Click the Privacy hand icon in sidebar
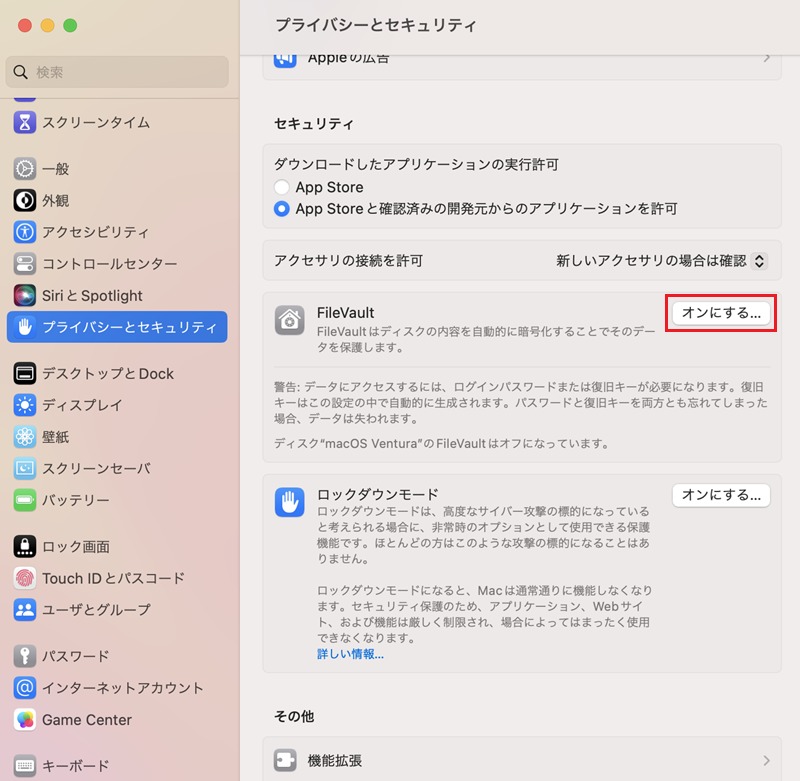This screenshot has height=781, width=800. click(x=24, y=326)
